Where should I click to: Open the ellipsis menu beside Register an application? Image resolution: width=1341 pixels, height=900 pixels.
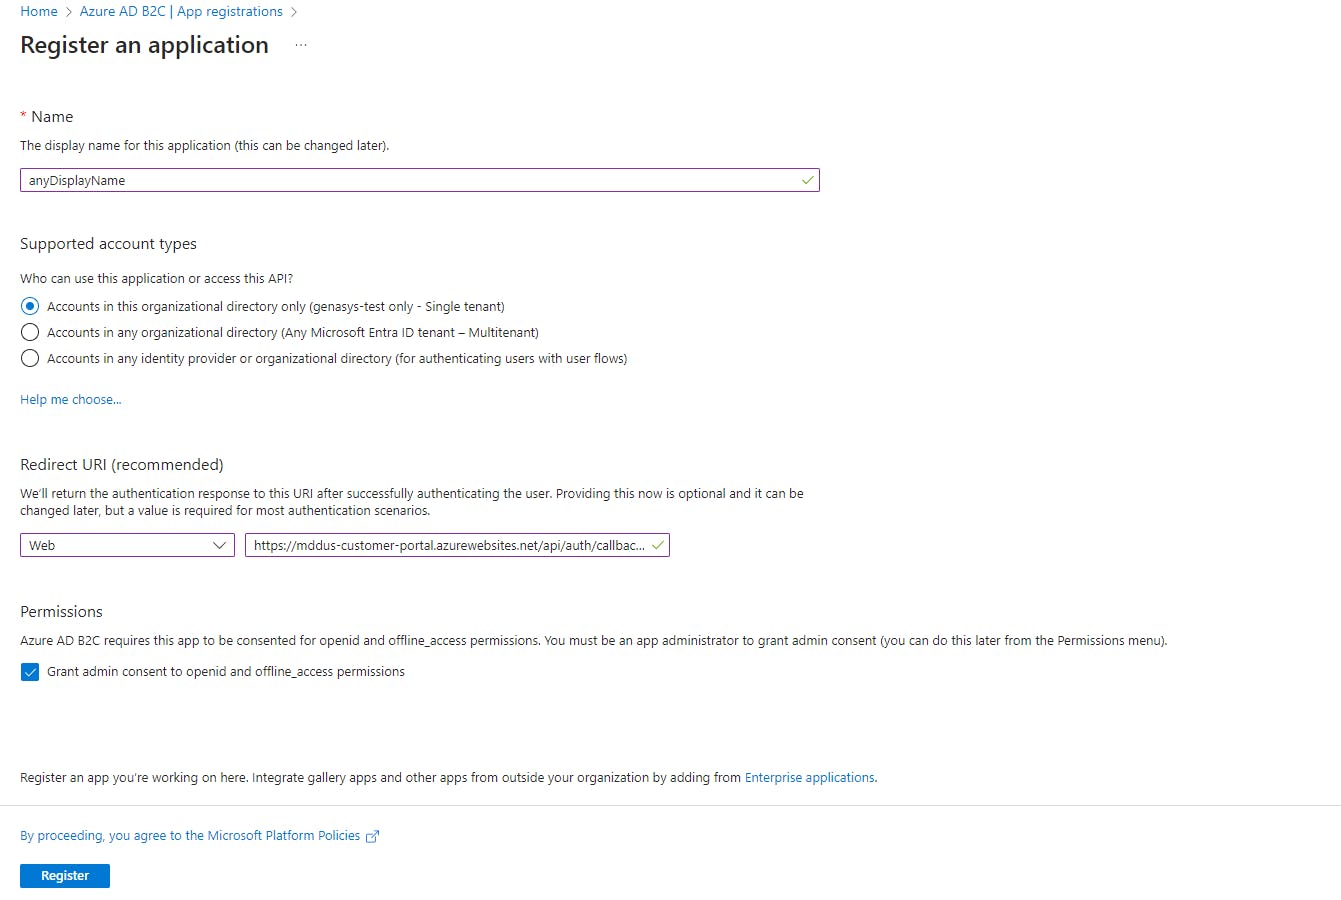tap(301, 45)
